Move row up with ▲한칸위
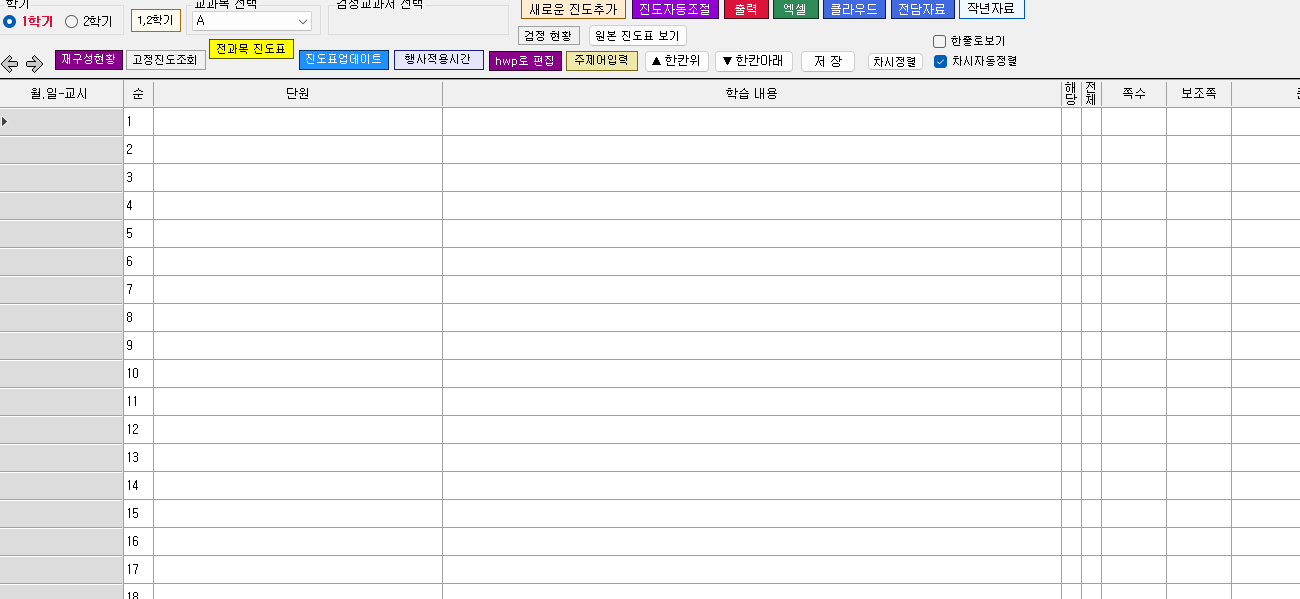The image size is (1300, 599). coord(677,61)
